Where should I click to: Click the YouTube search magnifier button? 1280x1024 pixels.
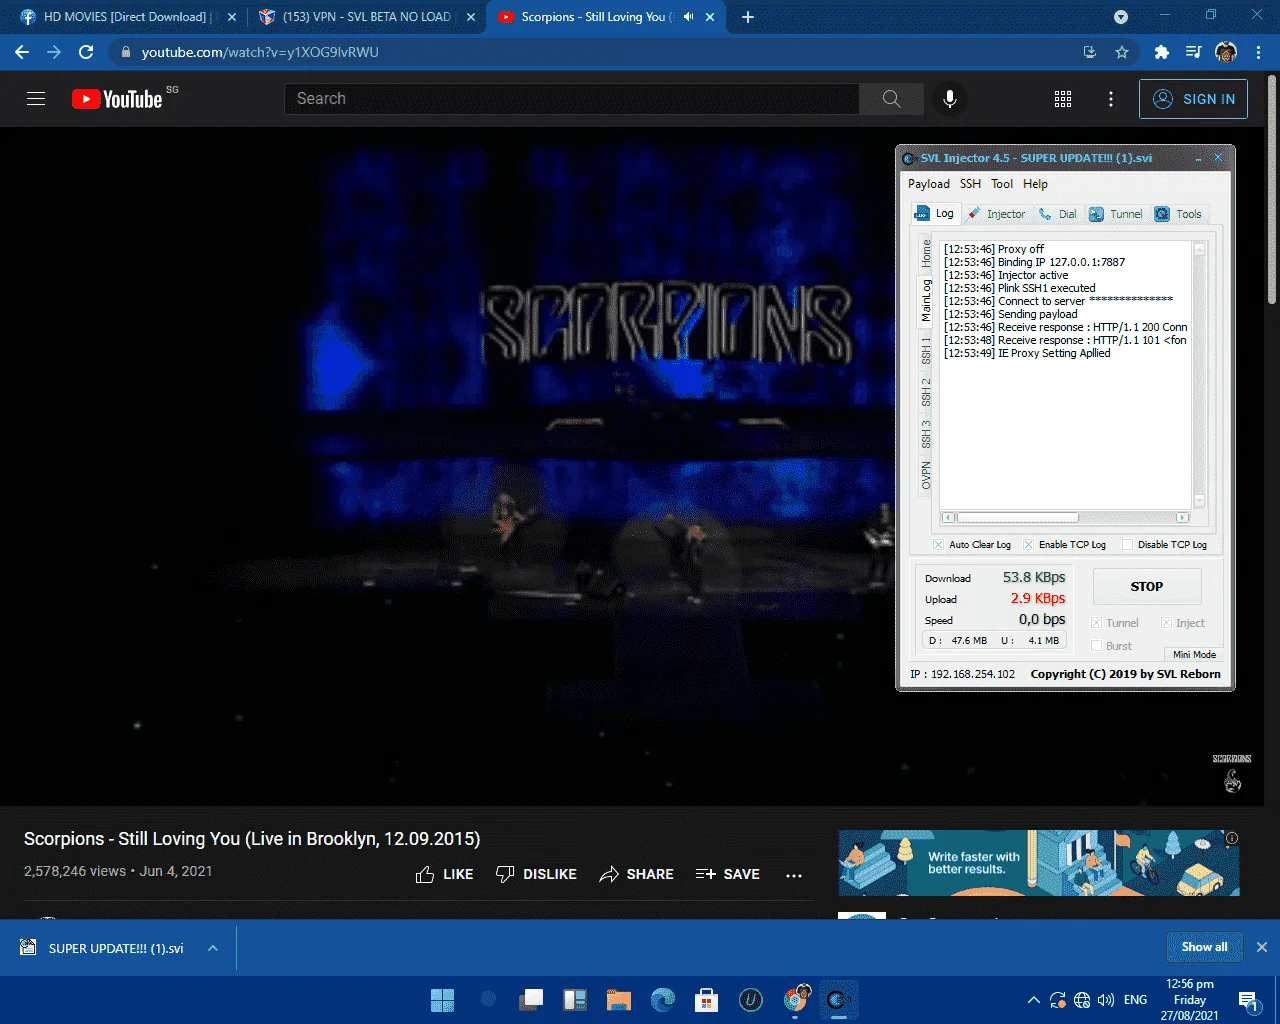coord(892,98)
